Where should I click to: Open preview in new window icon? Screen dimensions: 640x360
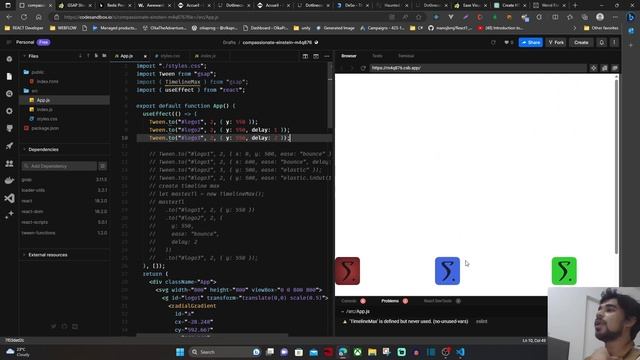point(604,68)
